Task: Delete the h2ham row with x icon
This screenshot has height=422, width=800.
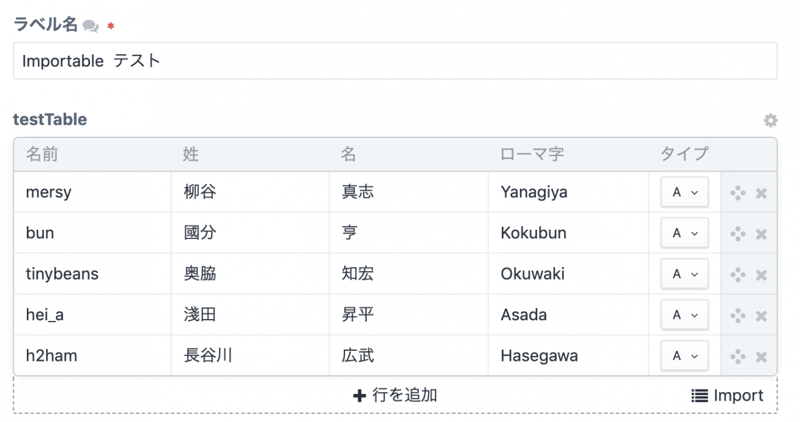Action: 761,357
